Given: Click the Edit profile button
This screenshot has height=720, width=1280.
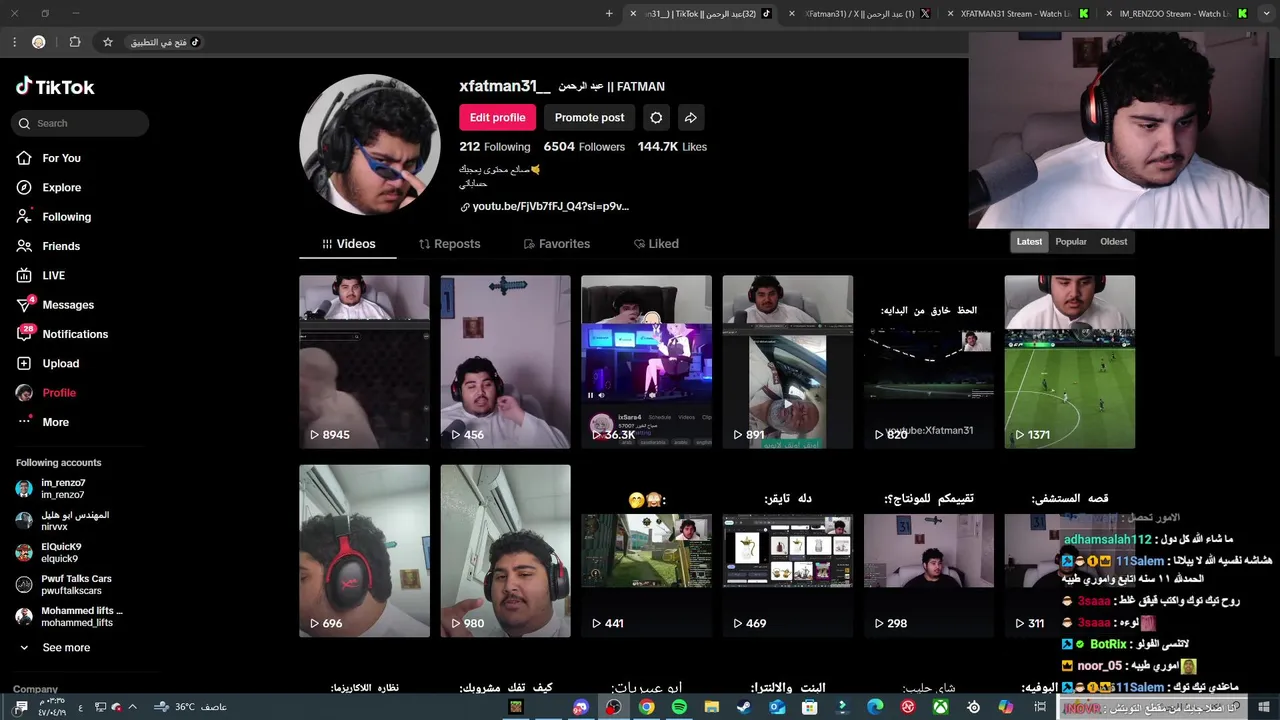Looking at the screenshot, I should point(497,117).
